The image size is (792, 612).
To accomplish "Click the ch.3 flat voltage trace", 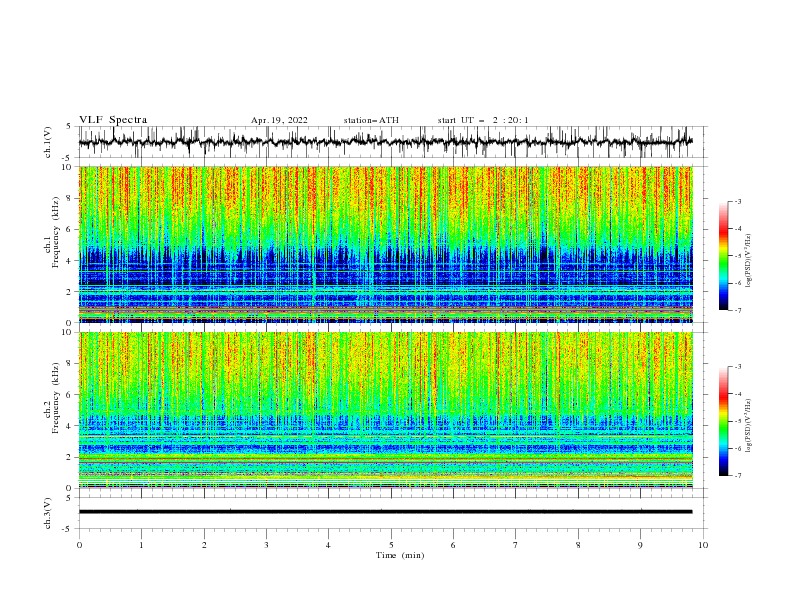I will pos(385,512).
